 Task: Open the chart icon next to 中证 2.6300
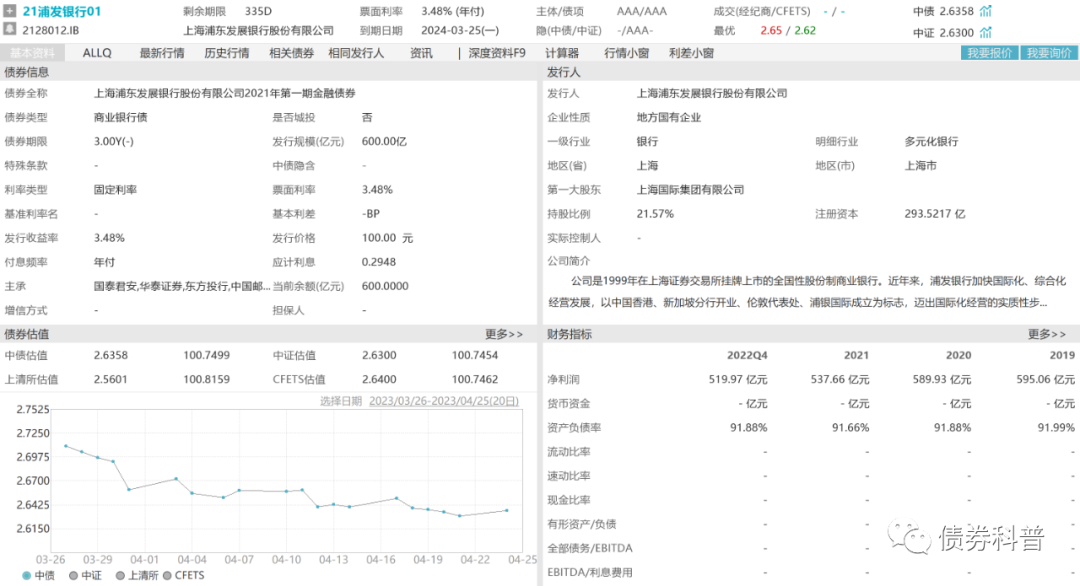[986, 32]
